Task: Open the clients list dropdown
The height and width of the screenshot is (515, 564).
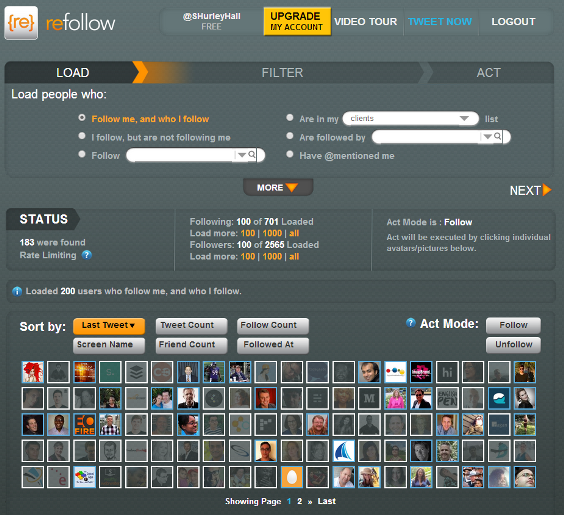Action: (x=410, y=119)
